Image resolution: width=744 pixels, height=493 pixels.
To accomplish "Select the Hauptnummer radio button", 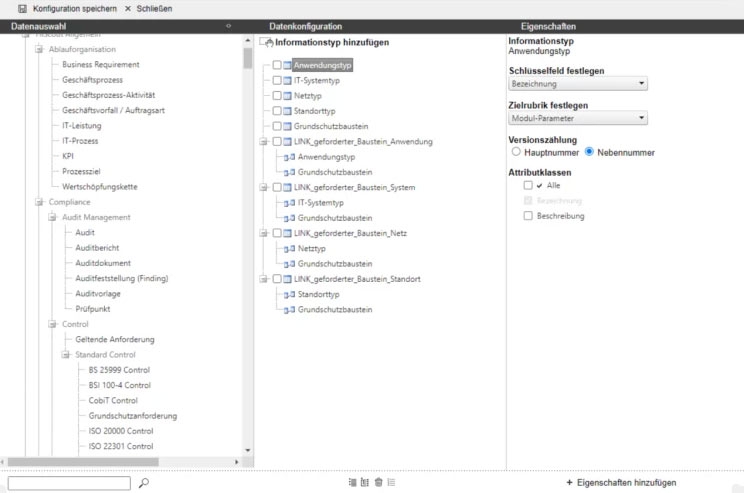I will tap(516, 152).
